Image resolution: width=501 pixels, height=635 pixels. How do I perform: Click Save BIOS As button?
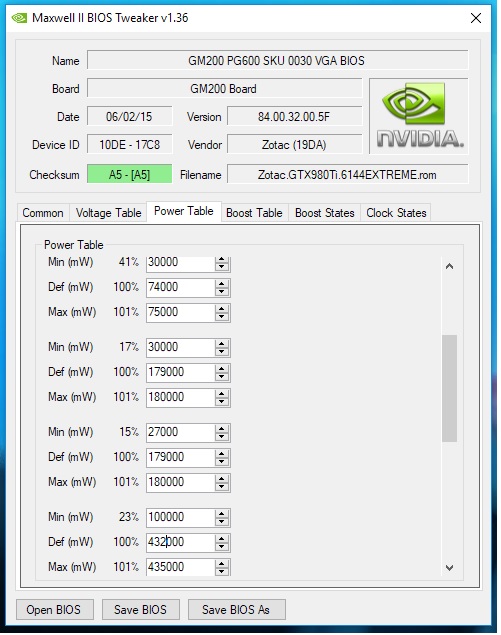[x=237, y=609]
